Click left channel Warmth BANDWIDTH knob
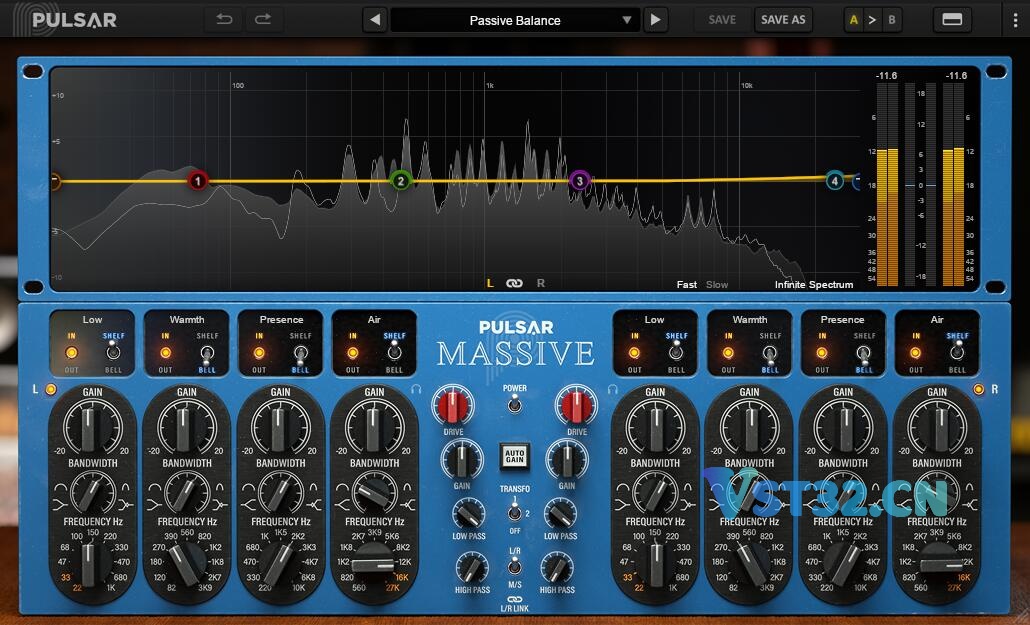Image resolution: width=1030 pixels, height=625 pixels. coord(187,493)
